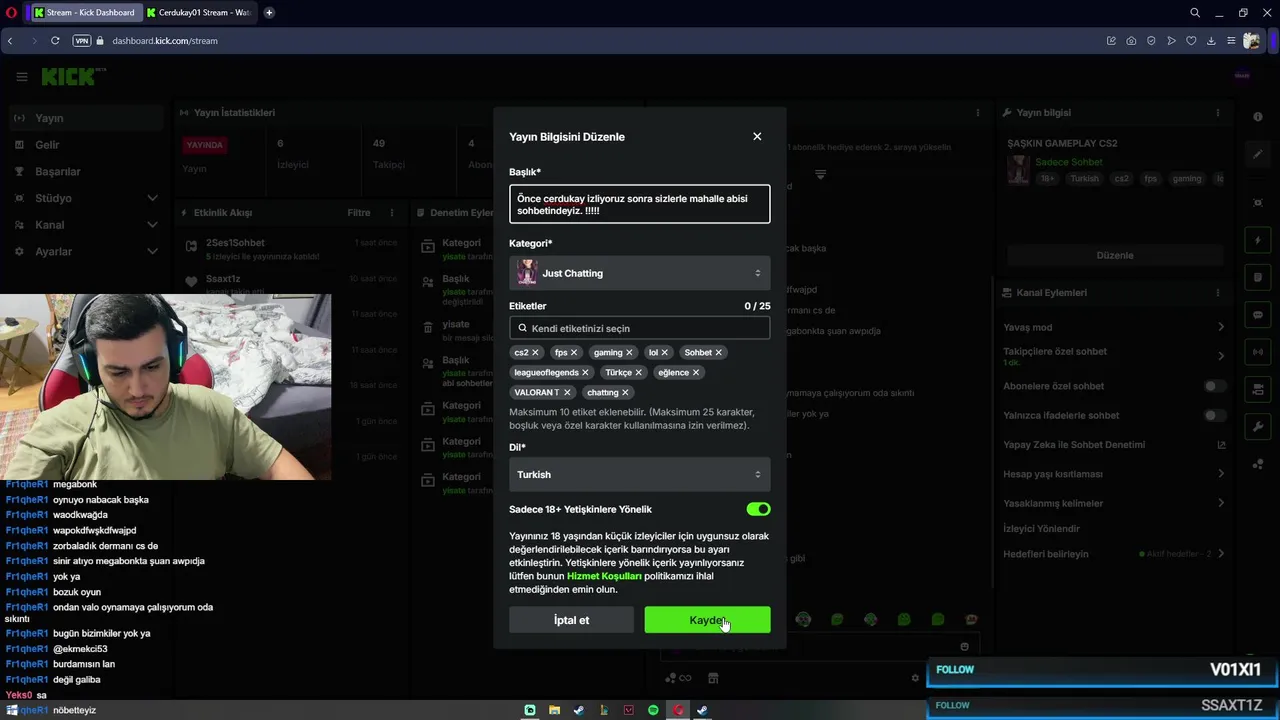Switch to Cerdukay01 Stream browser tab
Viewport: 1280px width, 720px height.
[x=200, y=13]
